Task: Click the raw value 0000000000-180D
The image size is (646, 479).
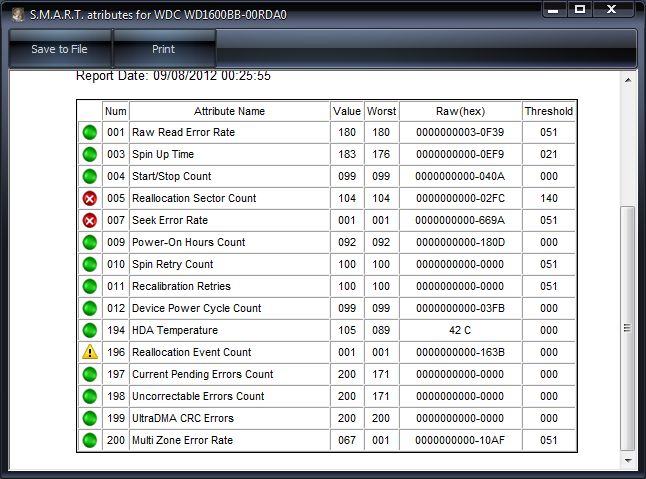Action: coord(460,242)
